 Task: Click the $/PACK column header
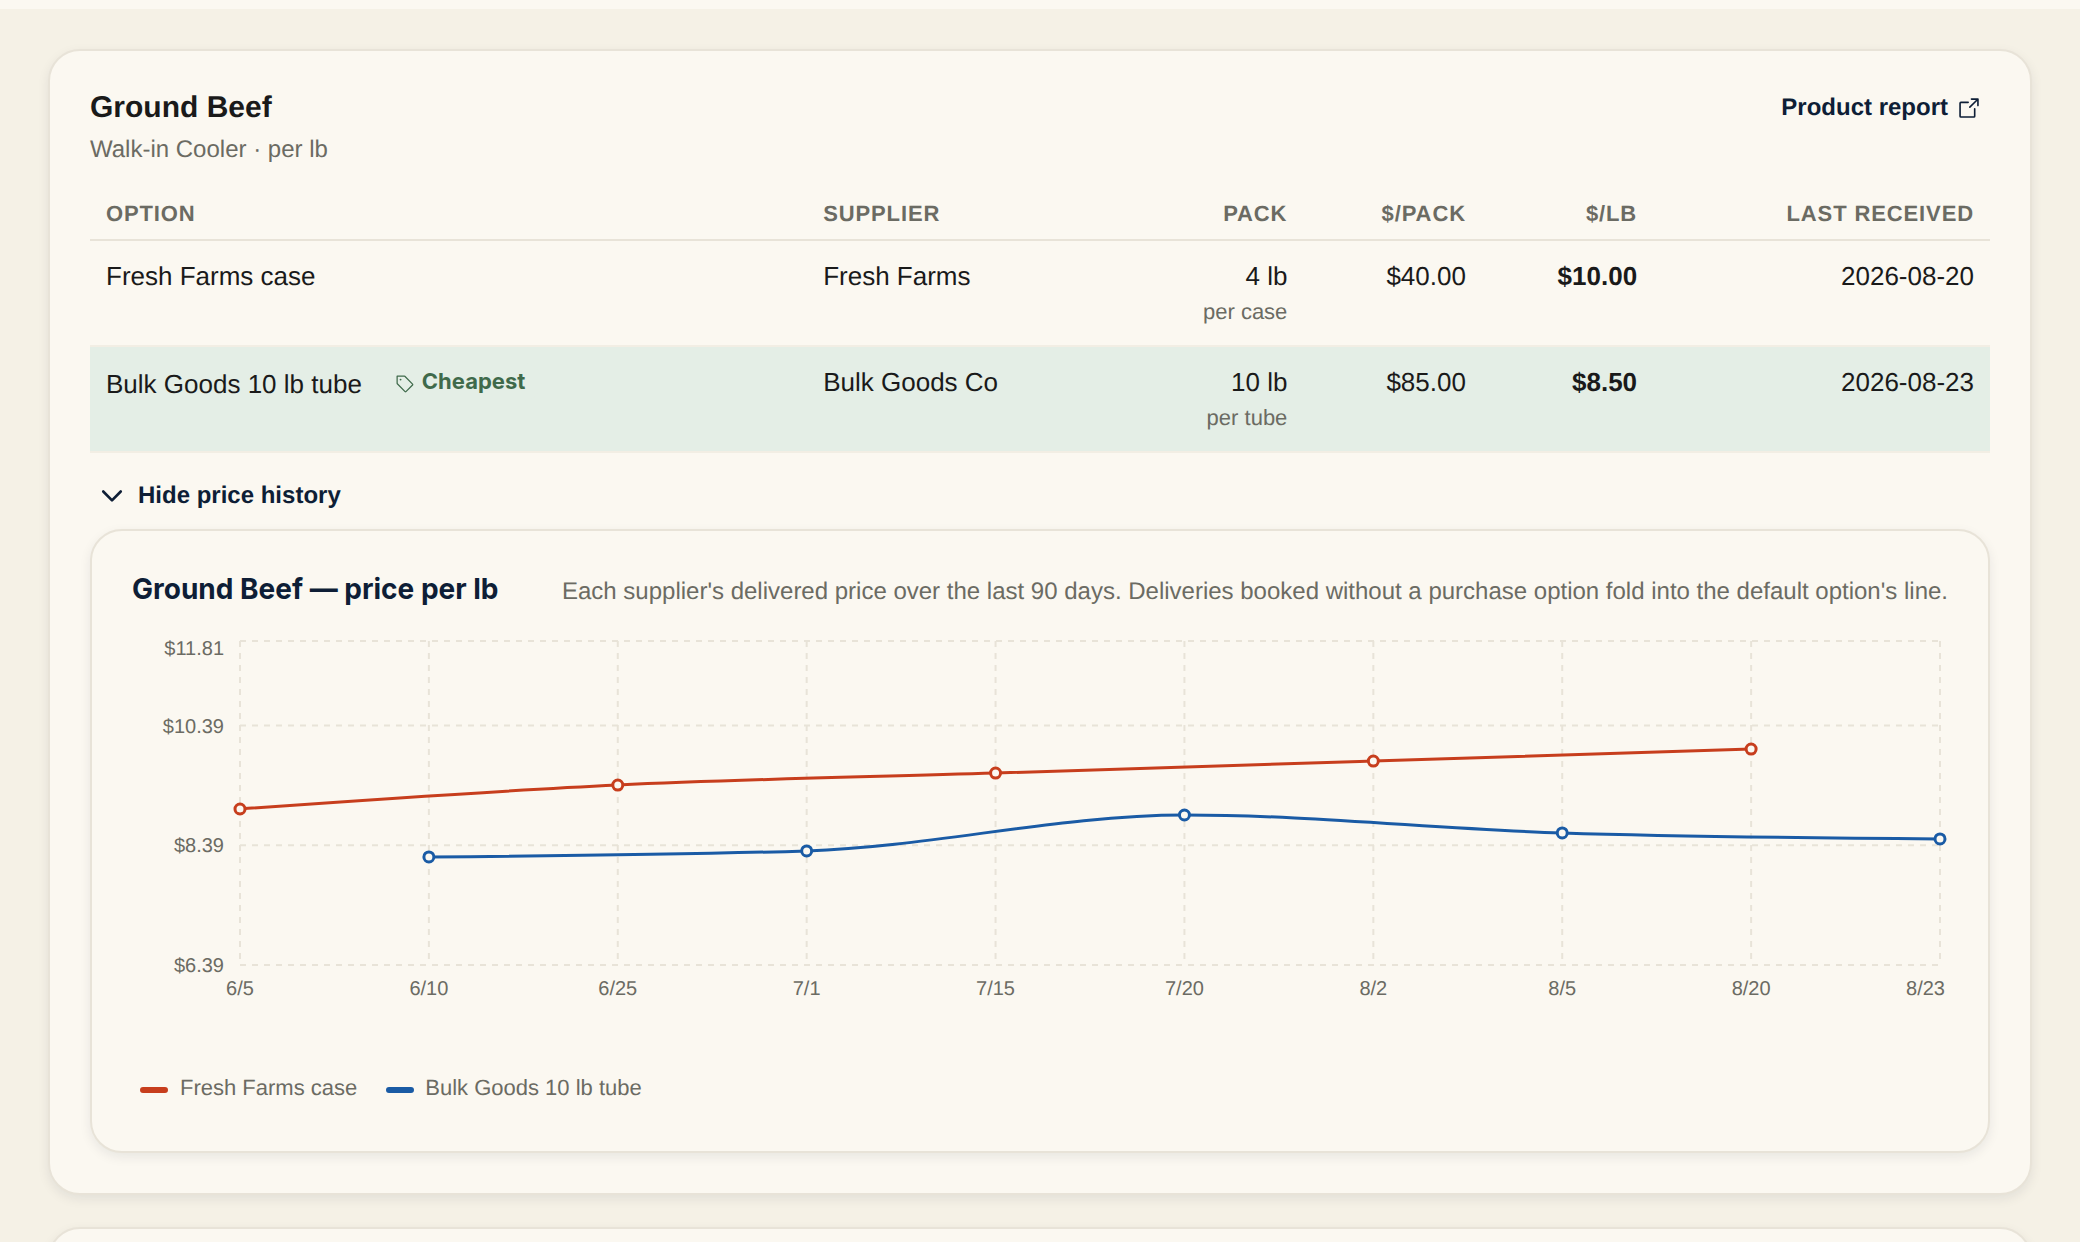coord(1422,214)
